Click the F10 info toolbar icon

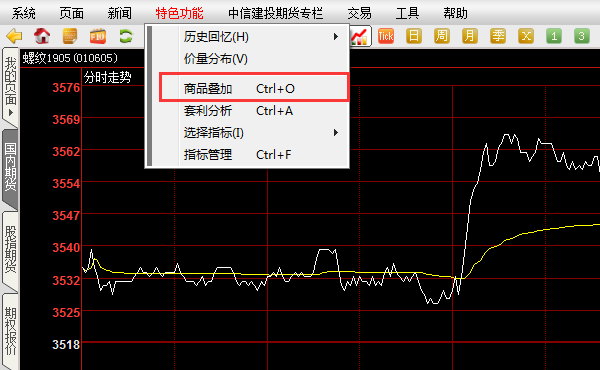coord(98,36)
